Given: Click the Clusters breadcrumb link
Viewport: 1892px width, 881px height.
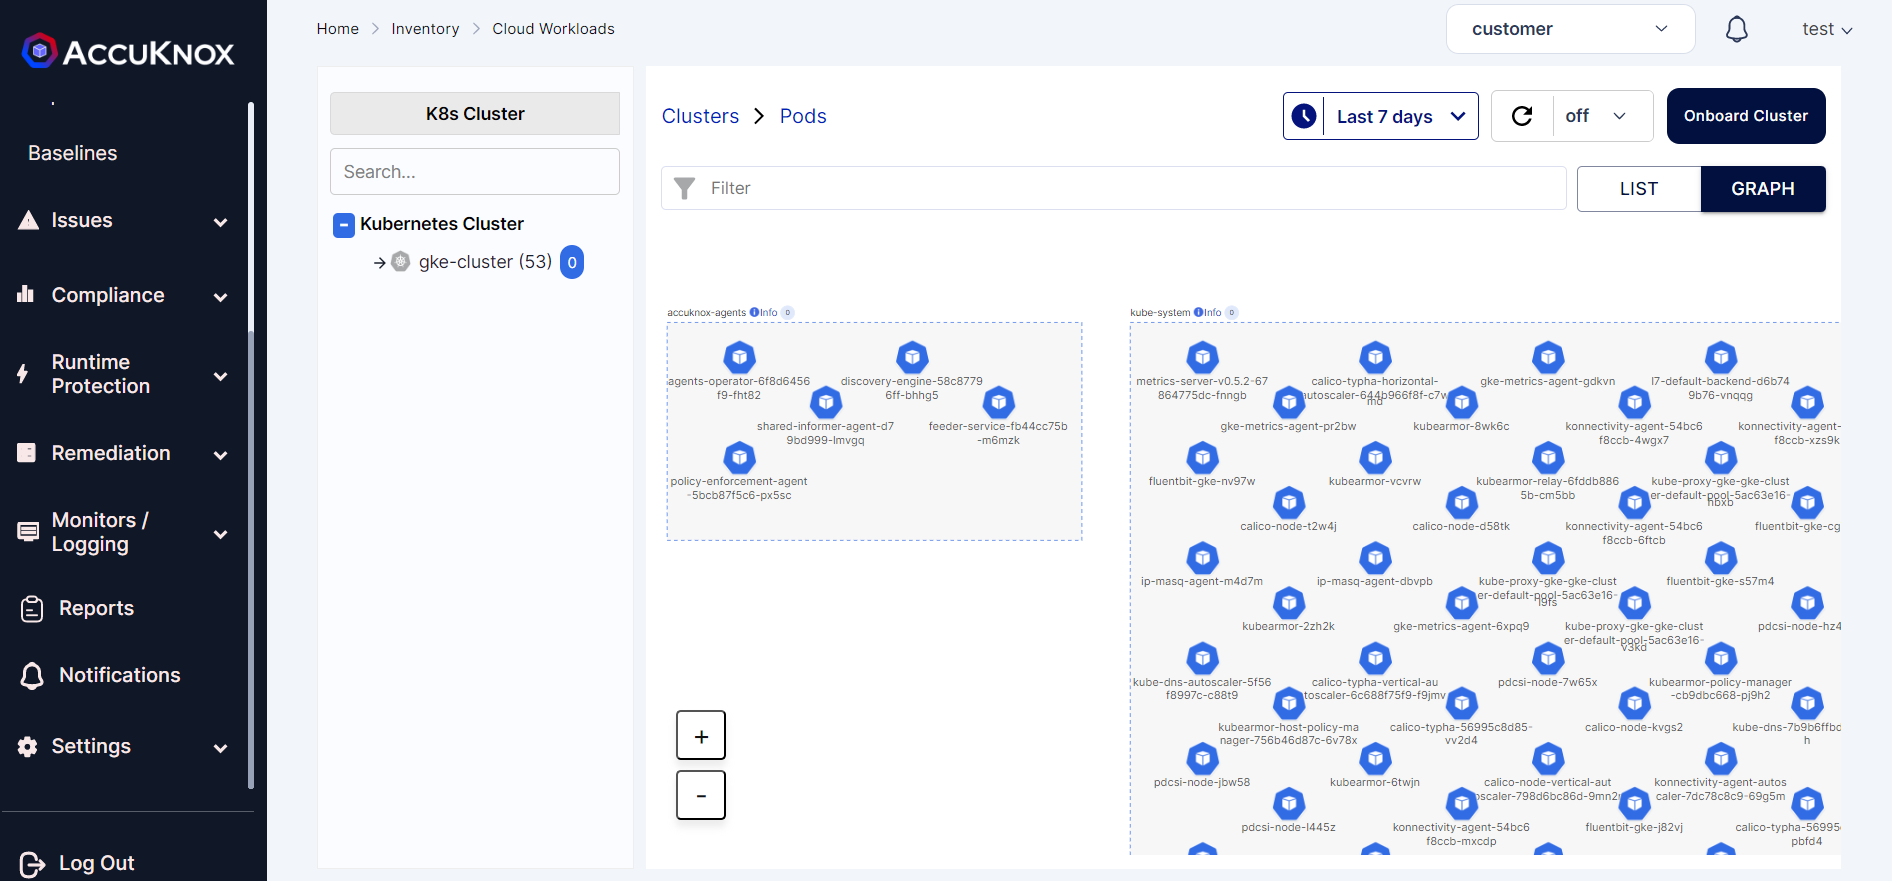Looking at the screenshot, I should 700,116.
